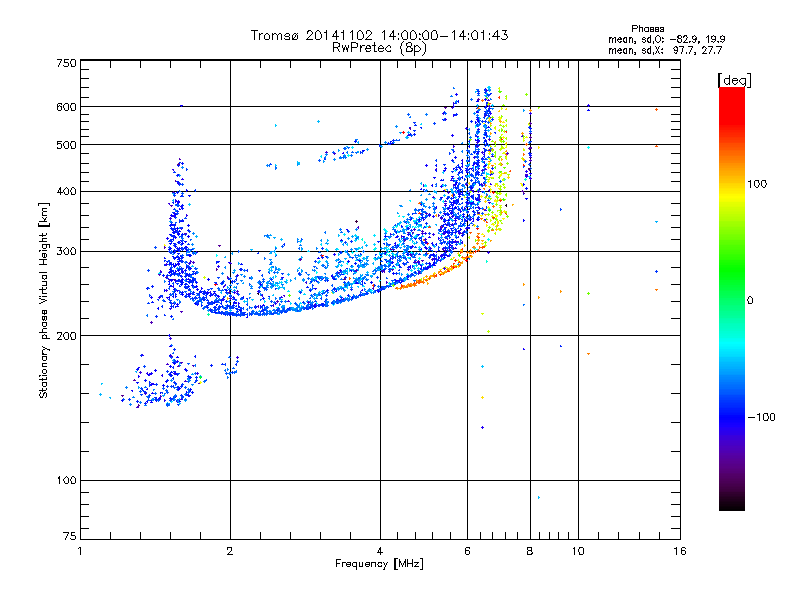Click the '6' frequency tick label
The image size is (800, 600).
coord(467,551)
